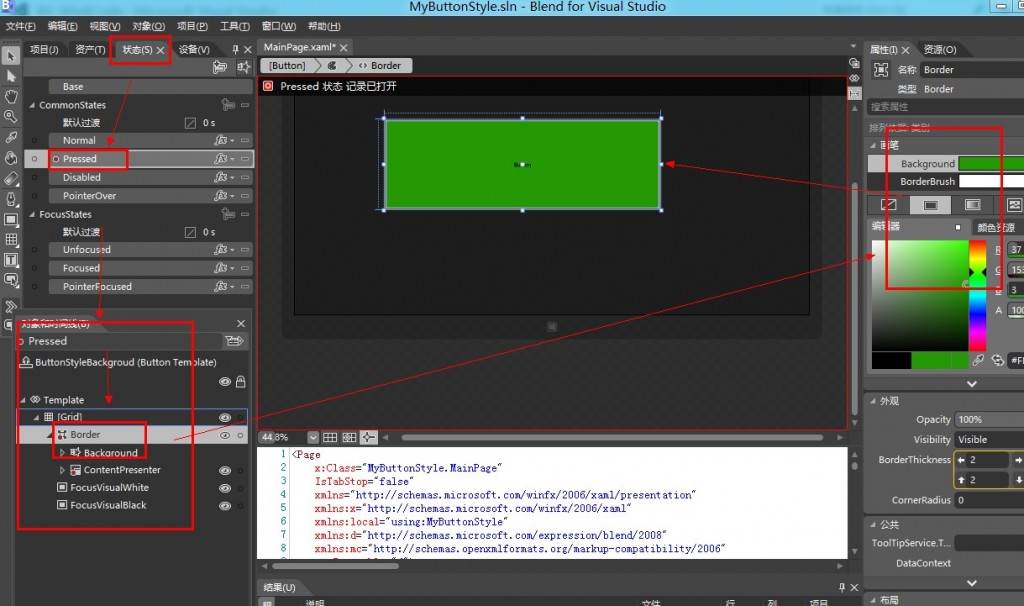Pin the States panel
Screen dimensions: 1024x606
point(235,50)
